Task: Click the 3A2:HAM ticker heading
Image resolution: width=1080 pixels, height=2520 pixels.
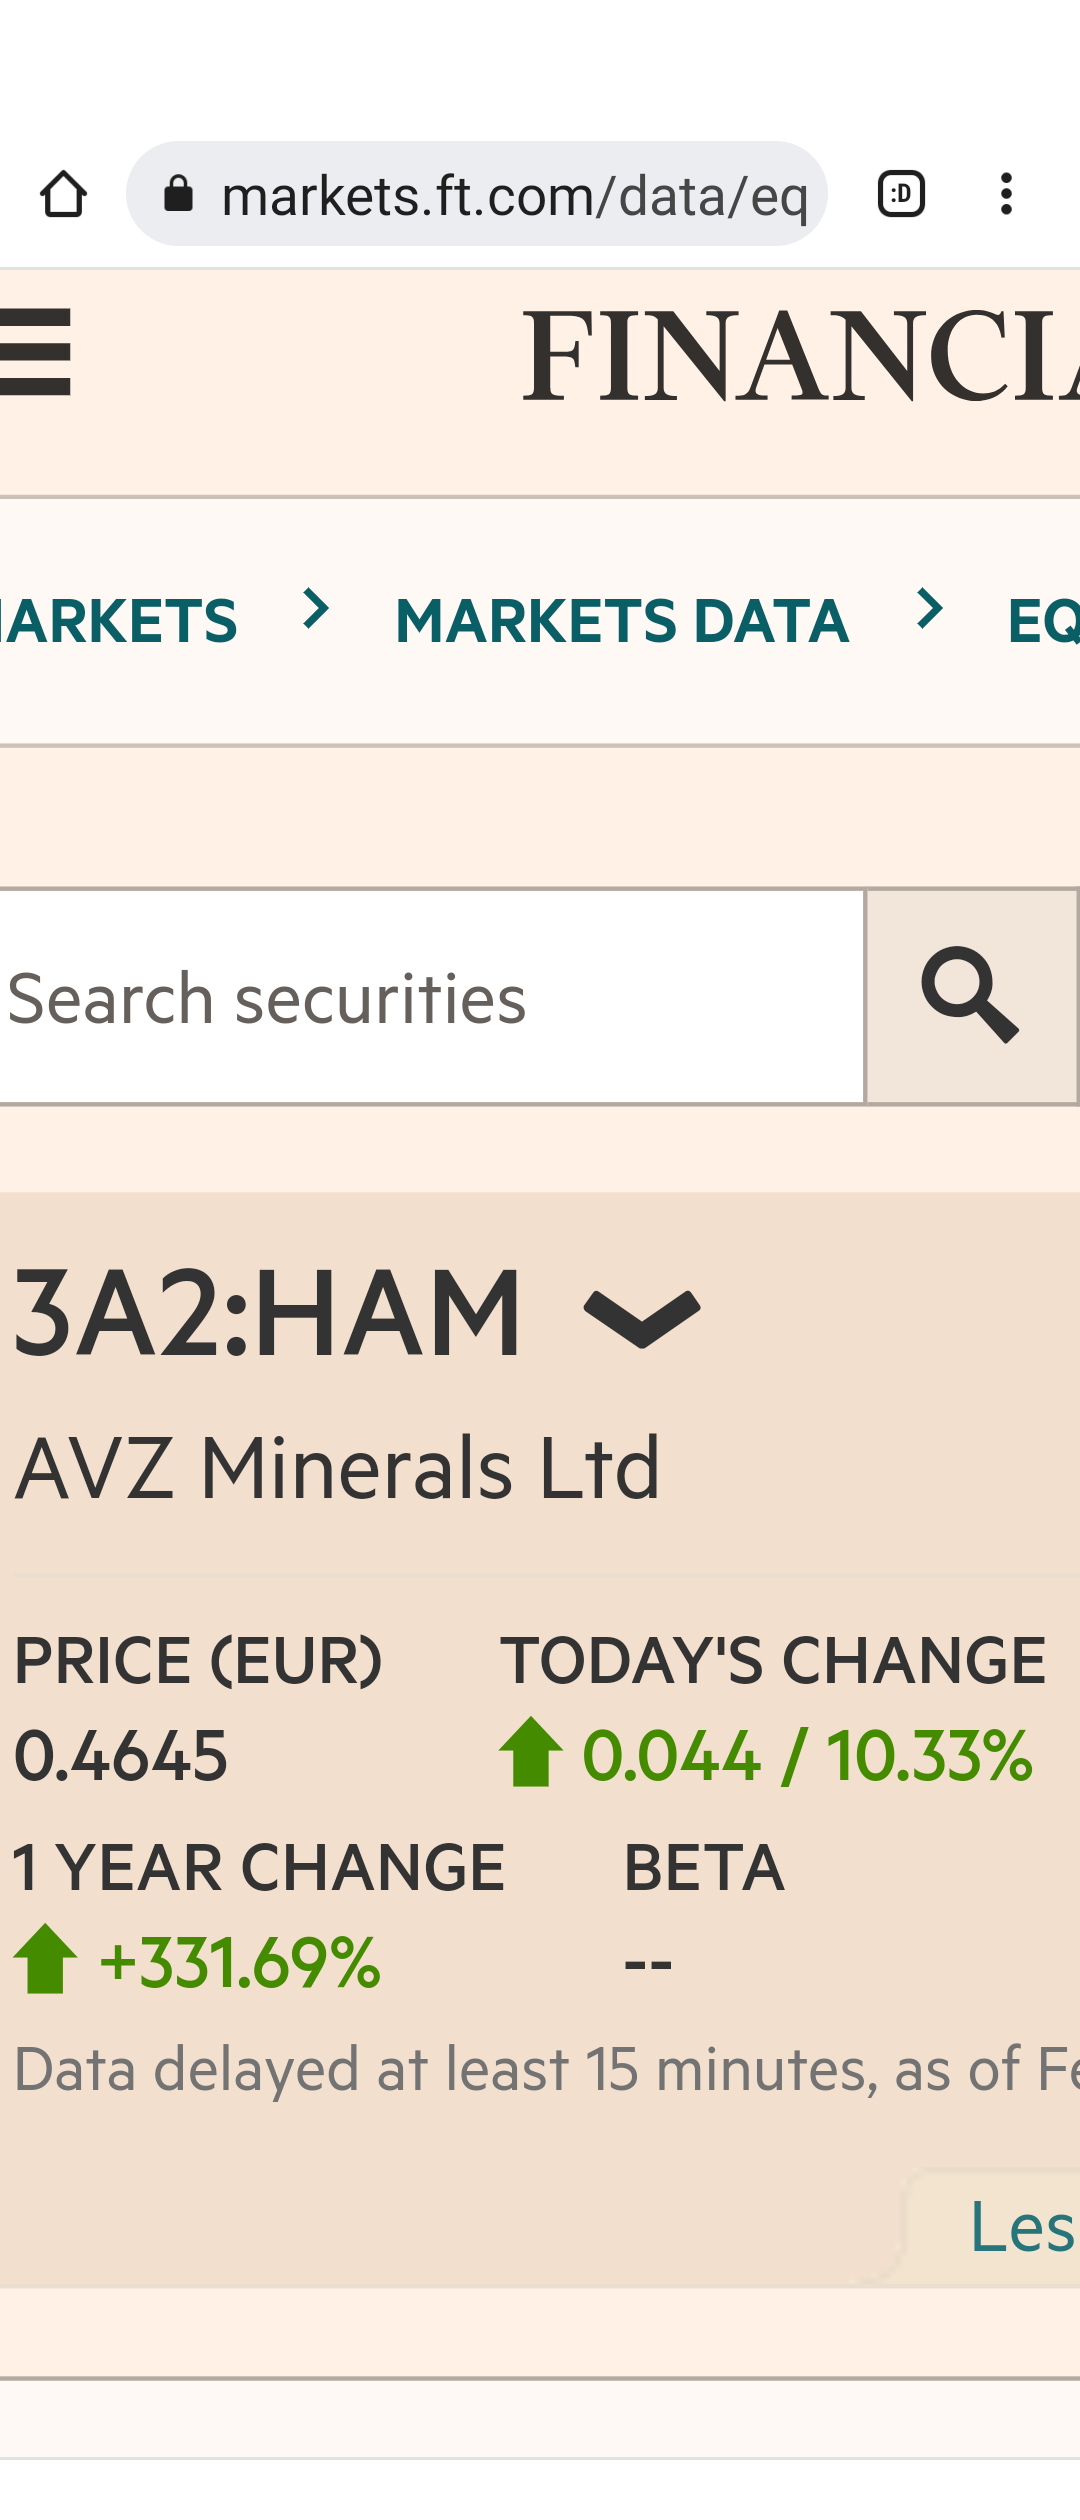Action: [268, 1313]
